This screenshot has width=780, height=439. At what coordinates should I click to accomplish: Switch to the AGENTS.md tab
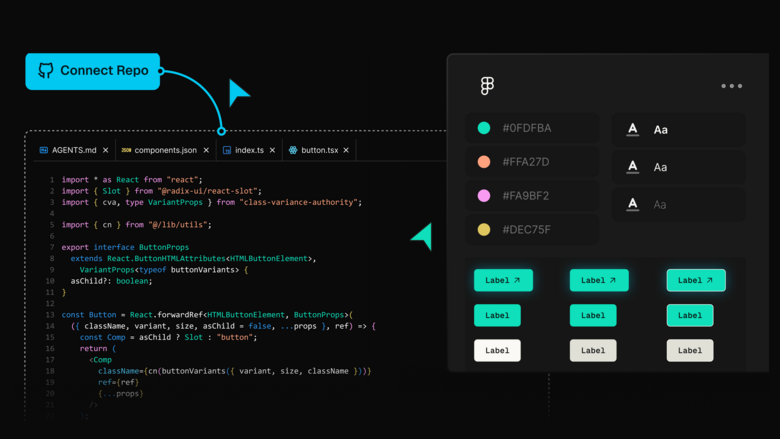point(74,150)
